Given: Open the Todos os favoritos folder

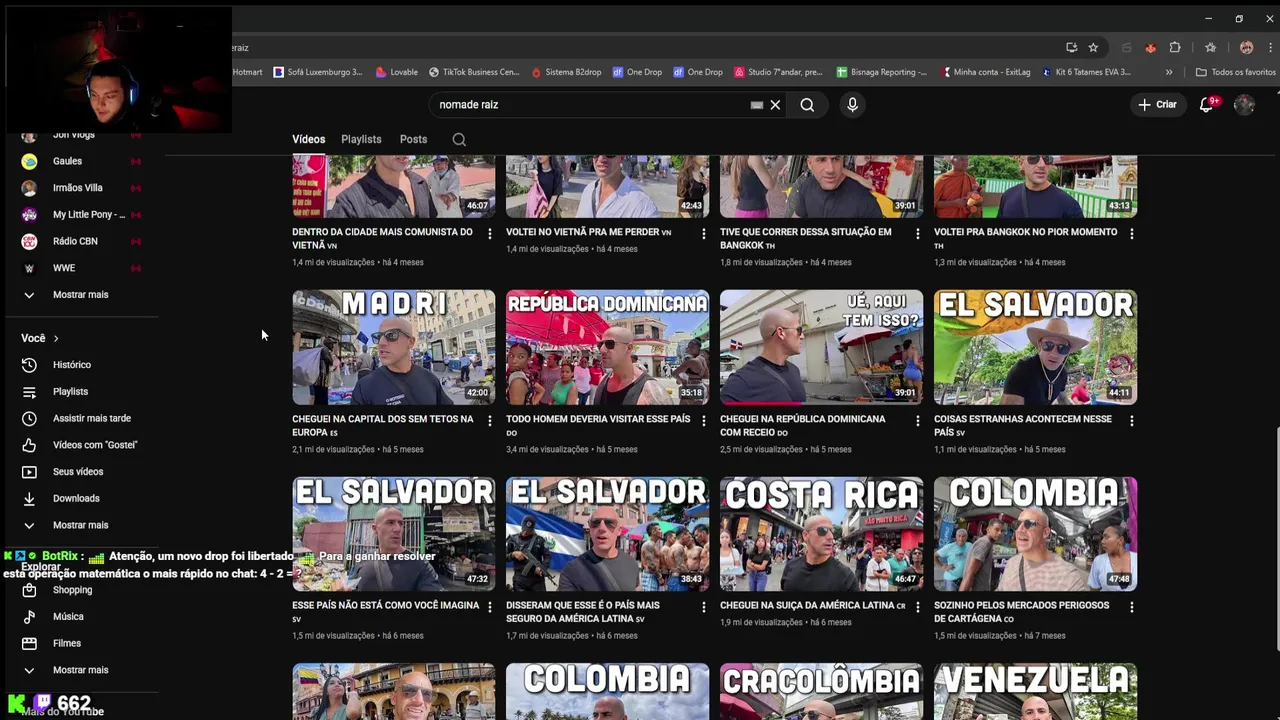Looking at the screenshot, I should (x=1235, y=72).
